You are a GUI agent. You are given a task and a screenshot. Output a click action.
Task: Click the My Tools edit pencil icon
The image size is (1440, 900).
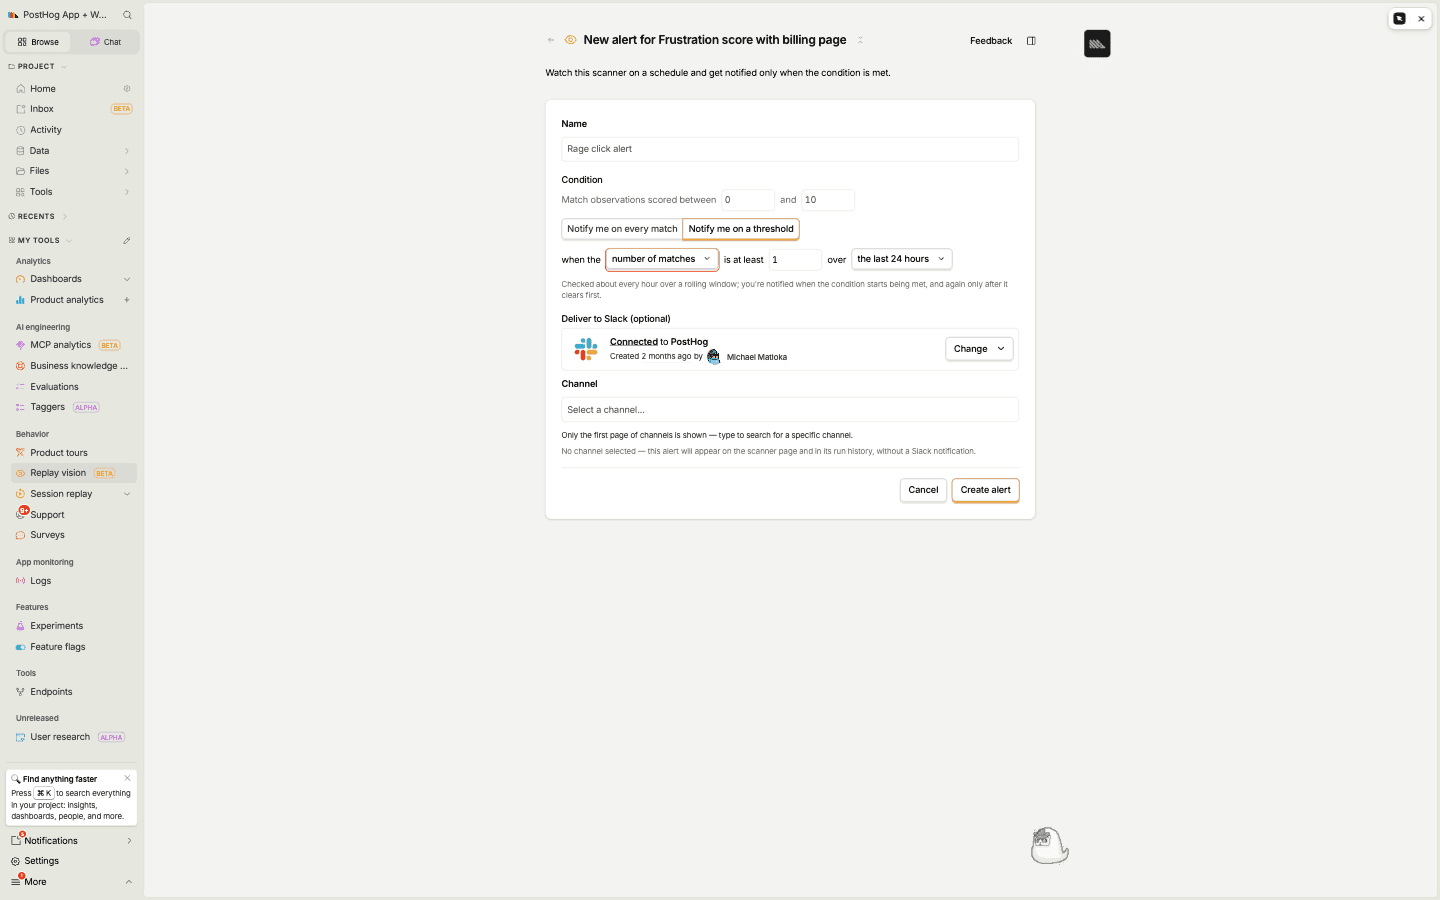(127, 241)
